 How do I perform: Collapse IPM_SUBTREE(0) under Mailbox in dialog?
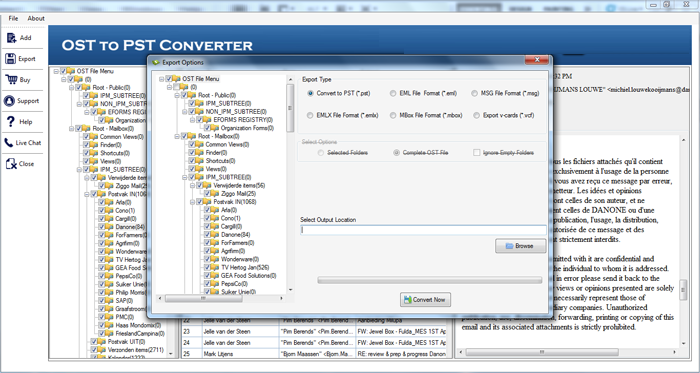click(185, 178)
